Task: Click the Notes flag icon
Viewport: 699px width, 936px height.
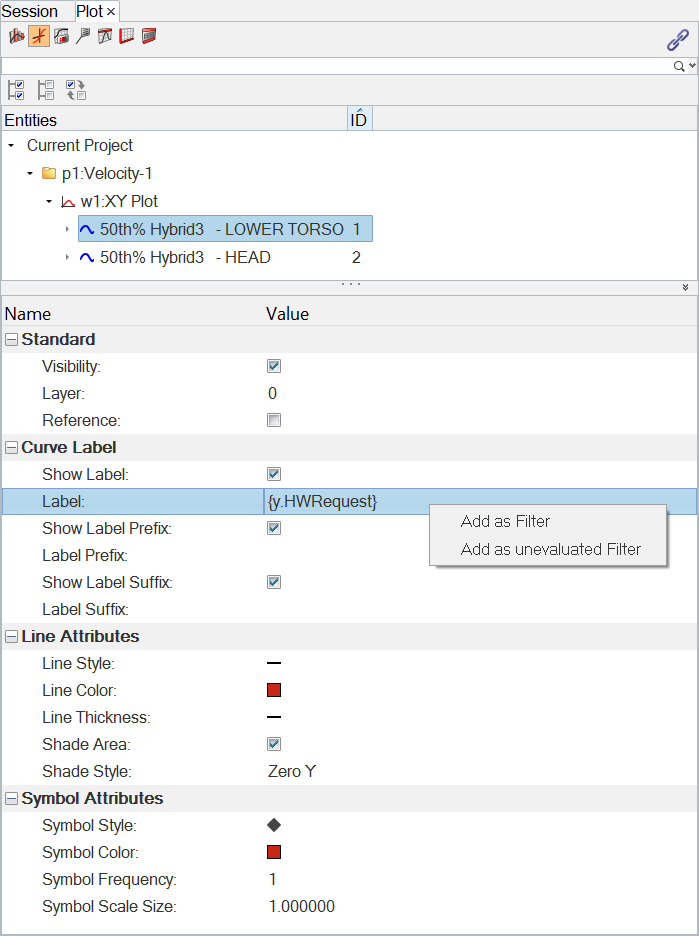Action: pyautogui.click(x=82, y=36)
